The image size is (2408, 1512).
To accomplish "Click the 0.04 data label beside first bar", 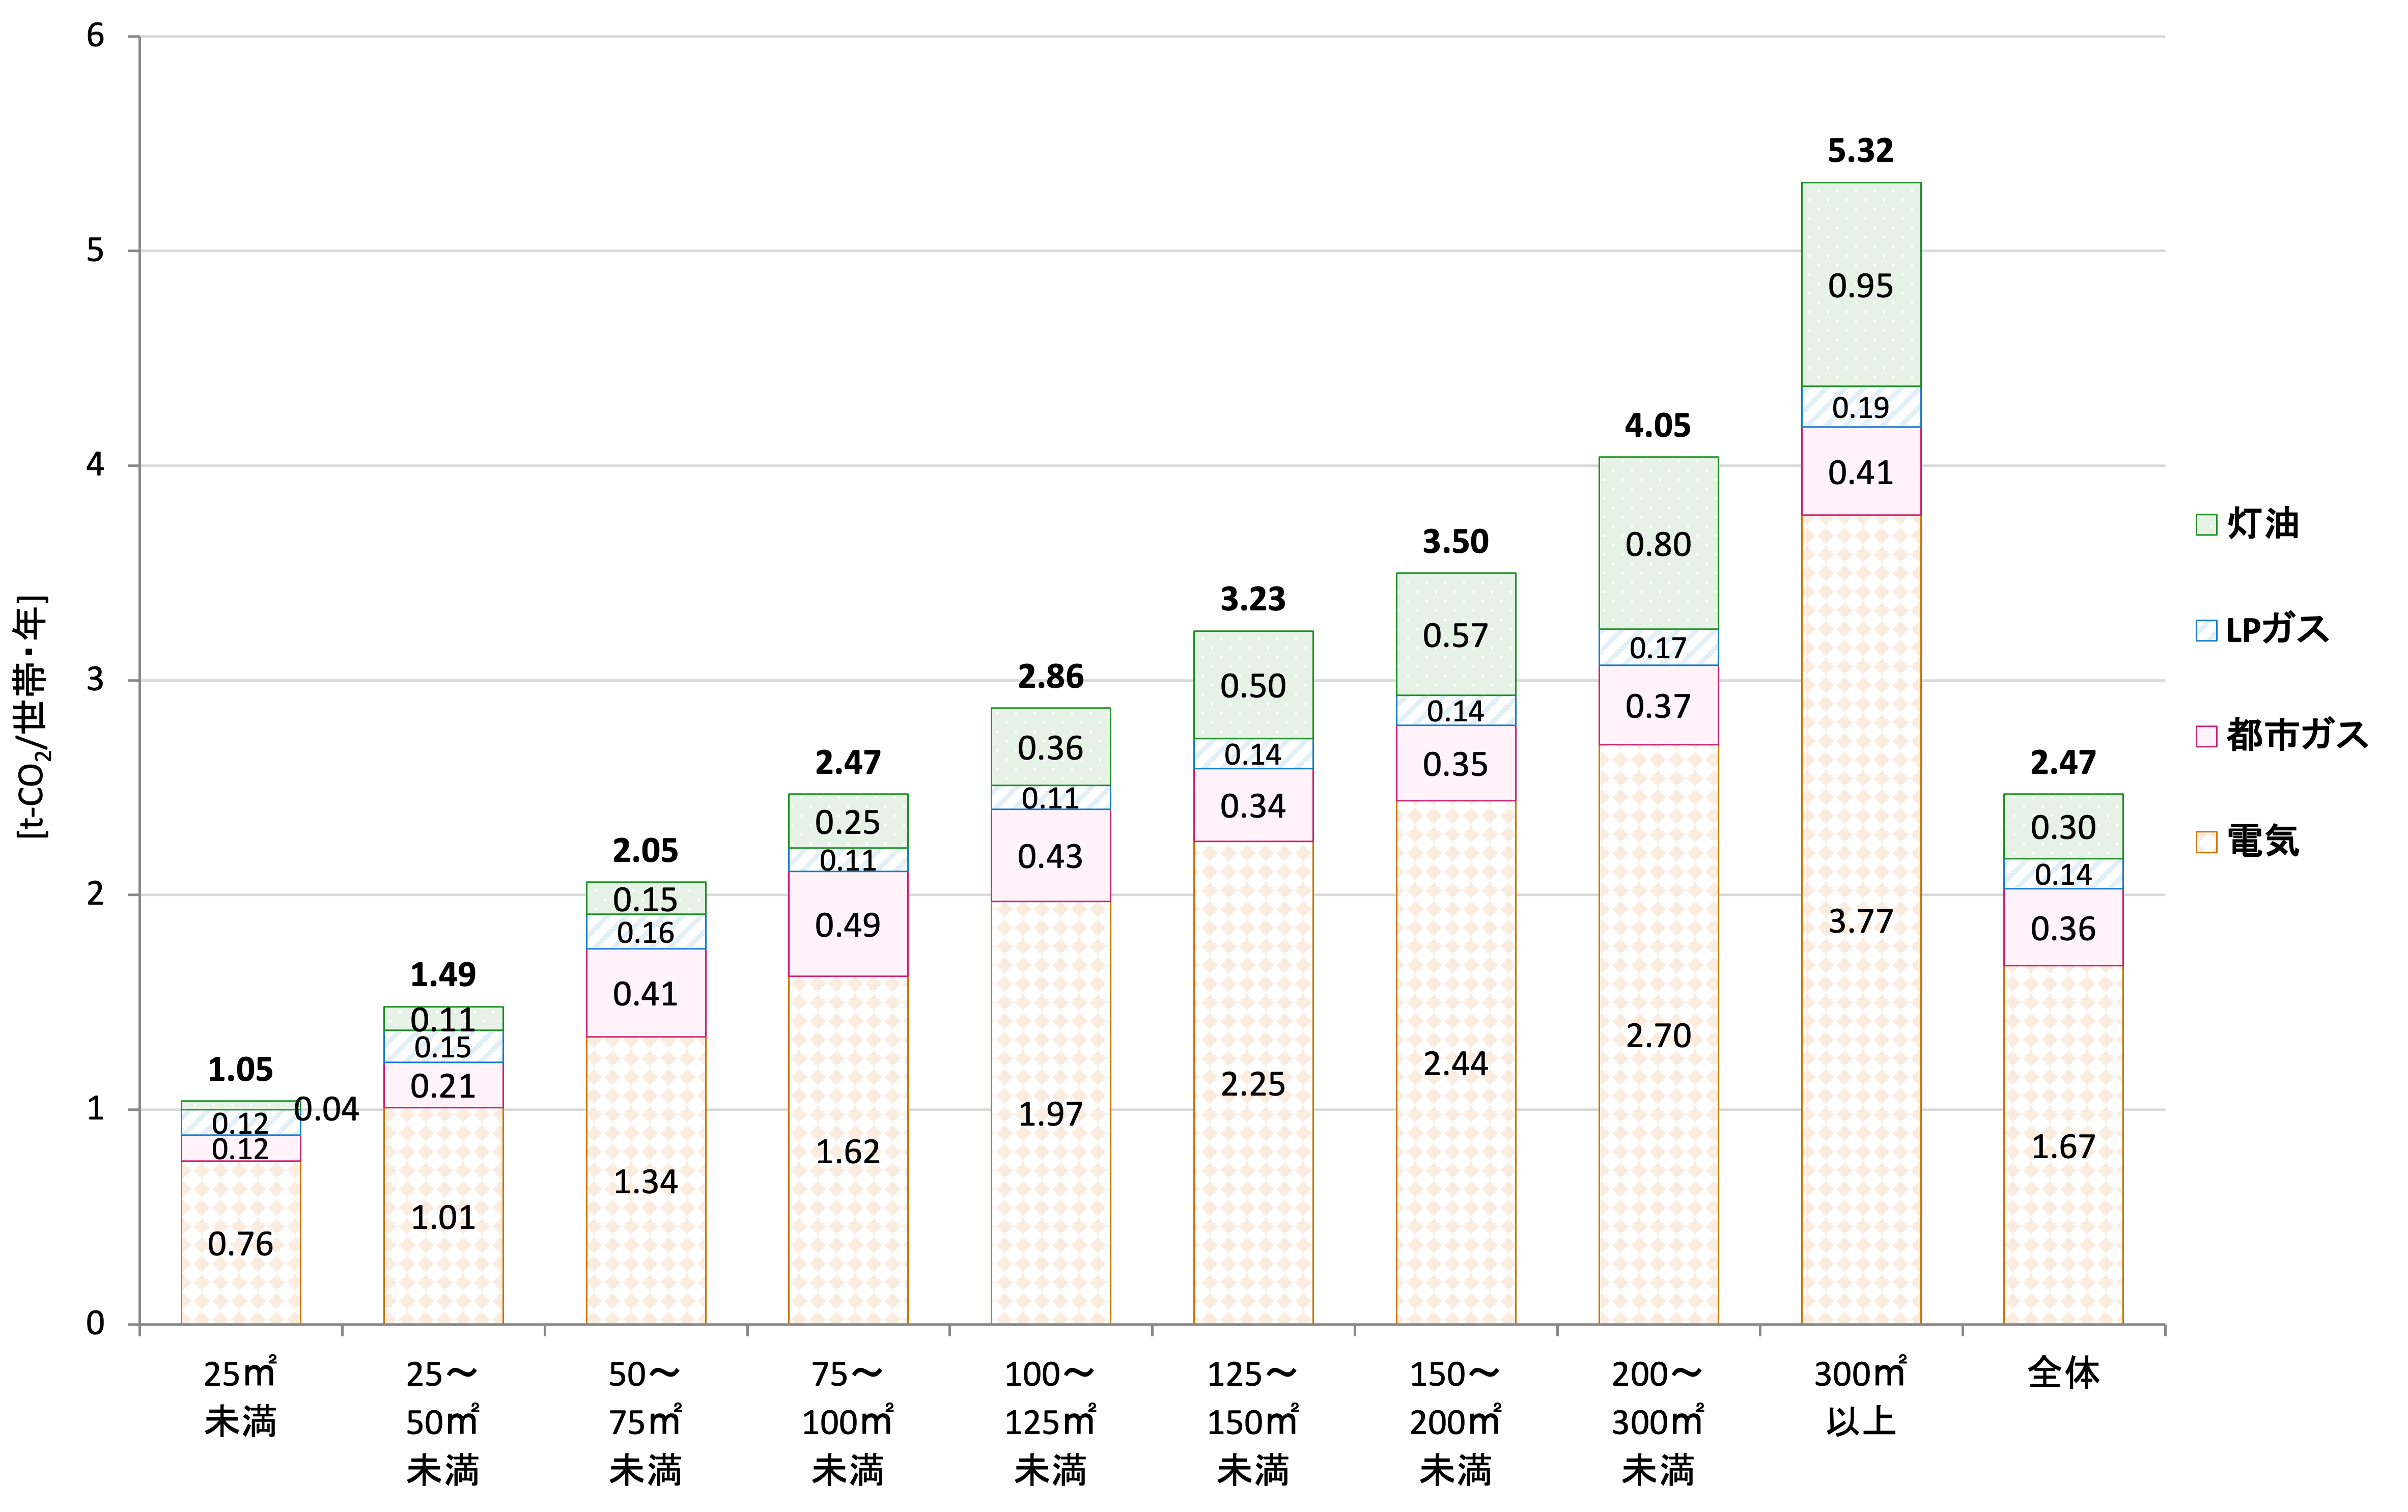I will click(327, 1109).
